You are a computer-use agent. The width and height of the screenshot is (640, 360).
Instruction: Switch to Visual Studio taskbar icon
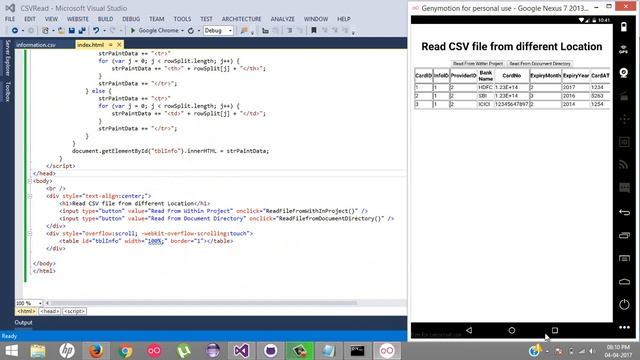241,351
